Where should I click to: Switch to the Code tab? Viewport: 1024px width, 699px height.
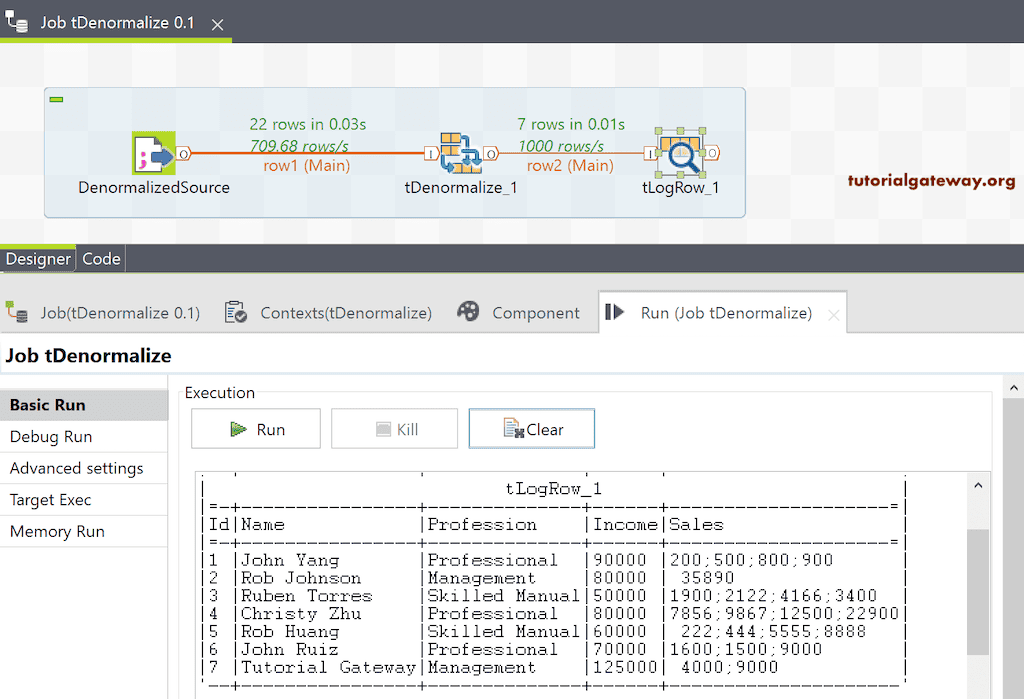(x=101, y=258)
